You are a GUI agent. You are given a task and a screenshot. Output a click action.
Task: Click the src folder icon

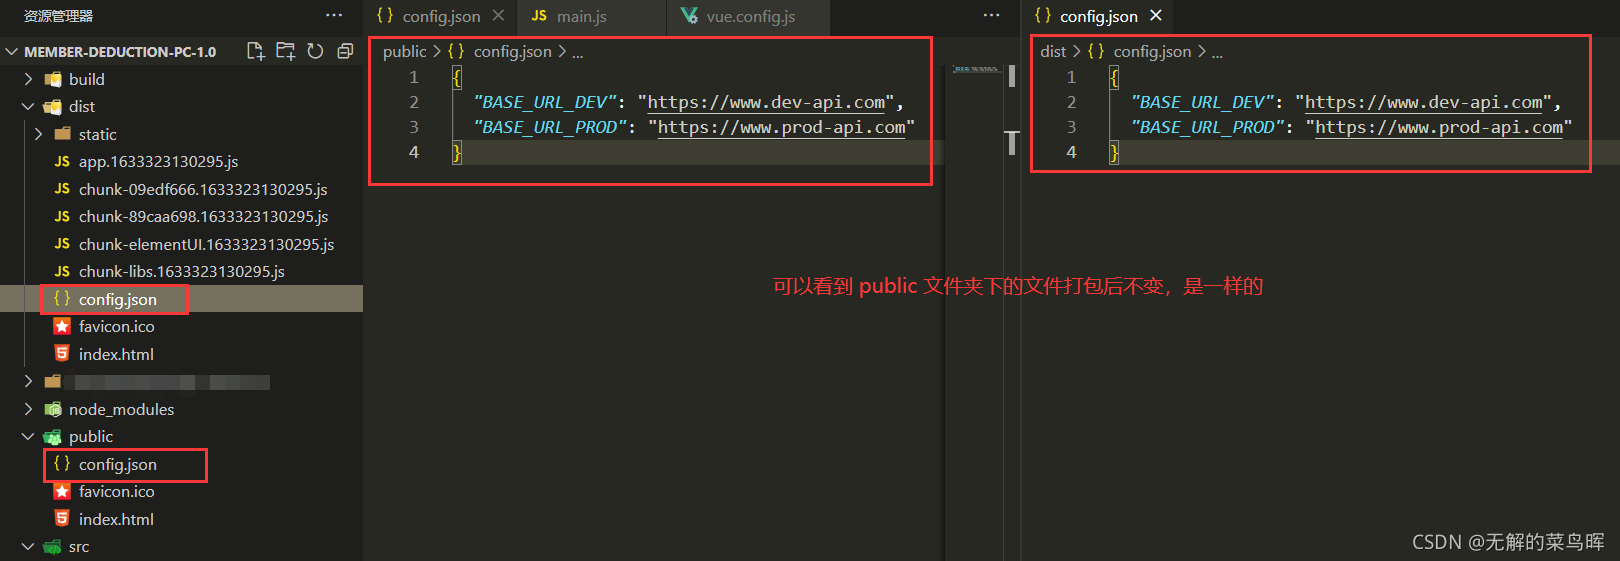[x=53, y=547]
